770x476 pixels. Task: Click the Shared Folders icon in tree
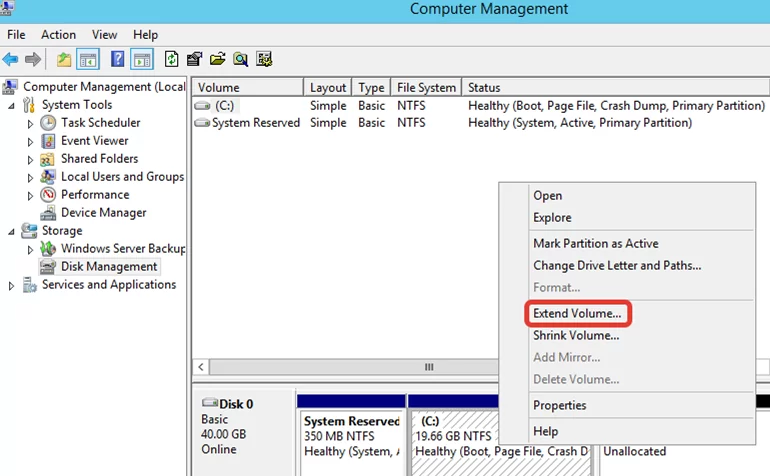(48, 159)
